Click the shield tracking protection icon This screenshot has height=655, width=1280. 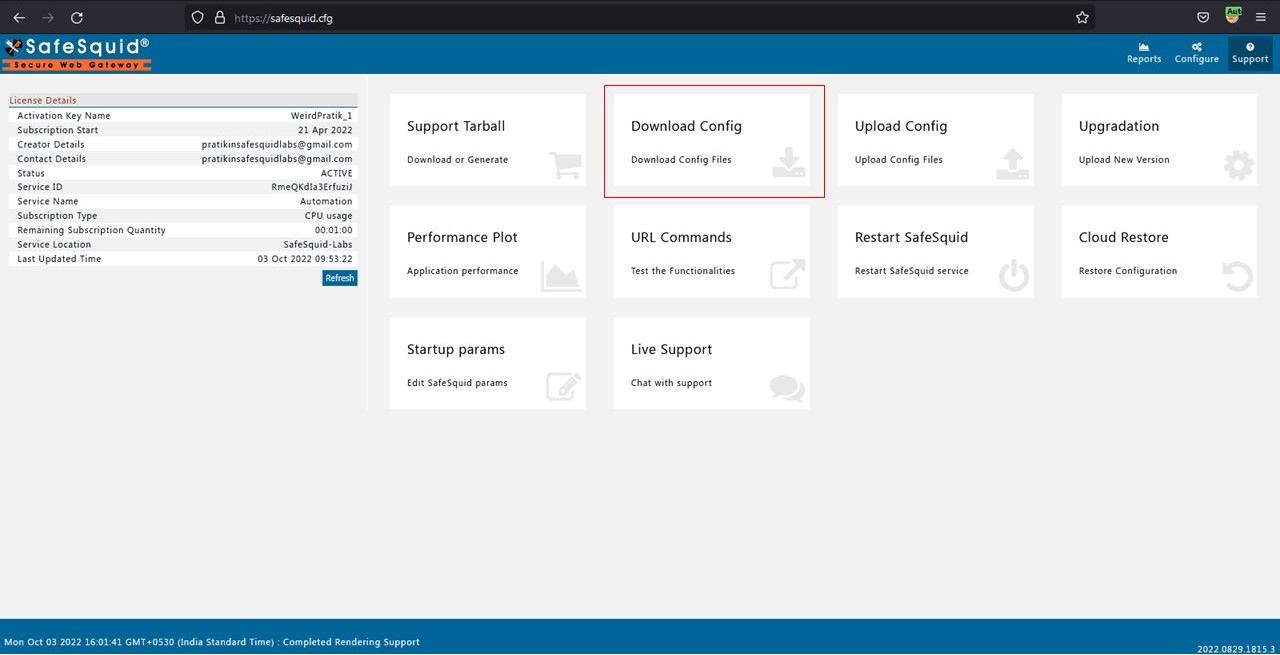pyautogui.click(x=197, y=17)
